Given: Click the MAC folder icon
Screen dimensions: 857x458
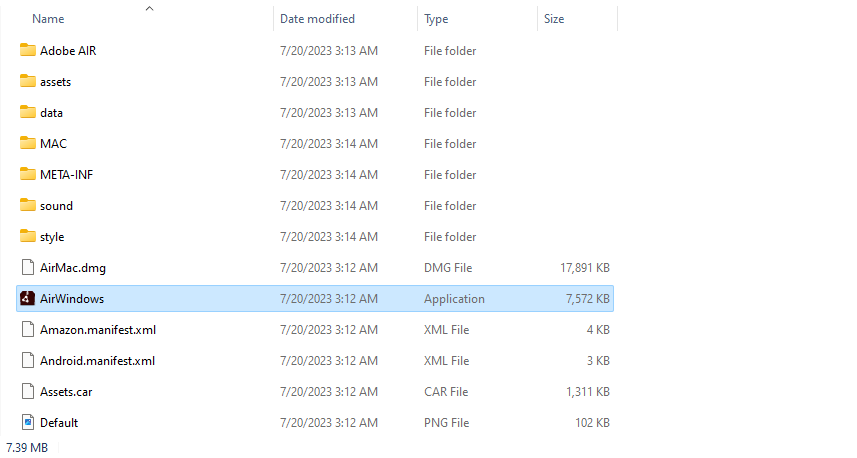Looking at the screenshot, I should (27, 144).
